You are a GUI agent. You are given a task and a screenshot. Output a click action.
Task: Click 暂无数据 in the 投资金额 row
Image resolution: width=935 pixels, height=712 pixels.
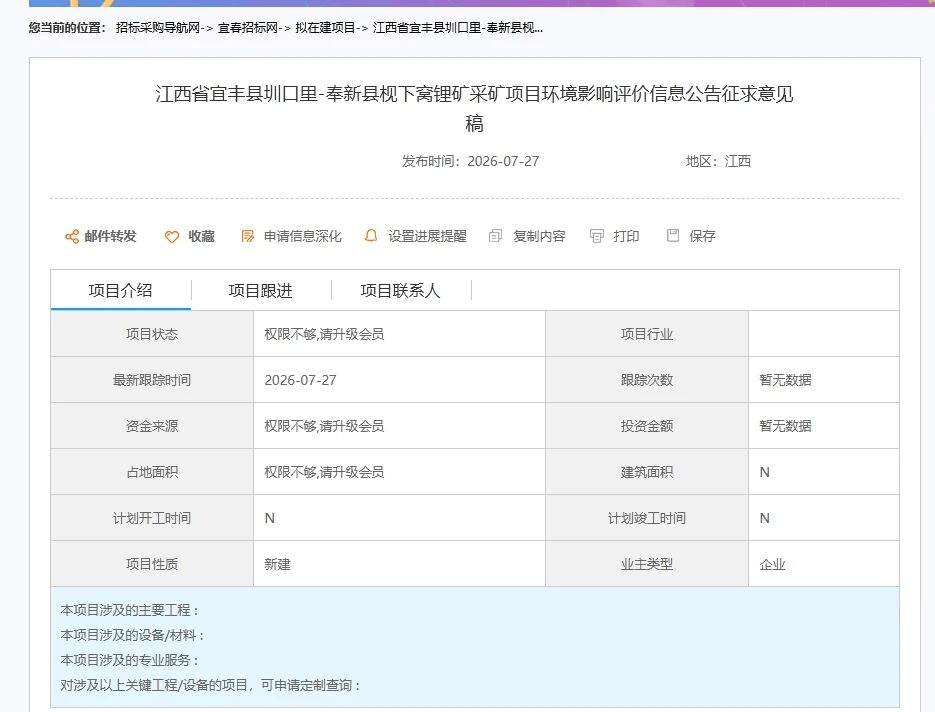pos(785,426)
